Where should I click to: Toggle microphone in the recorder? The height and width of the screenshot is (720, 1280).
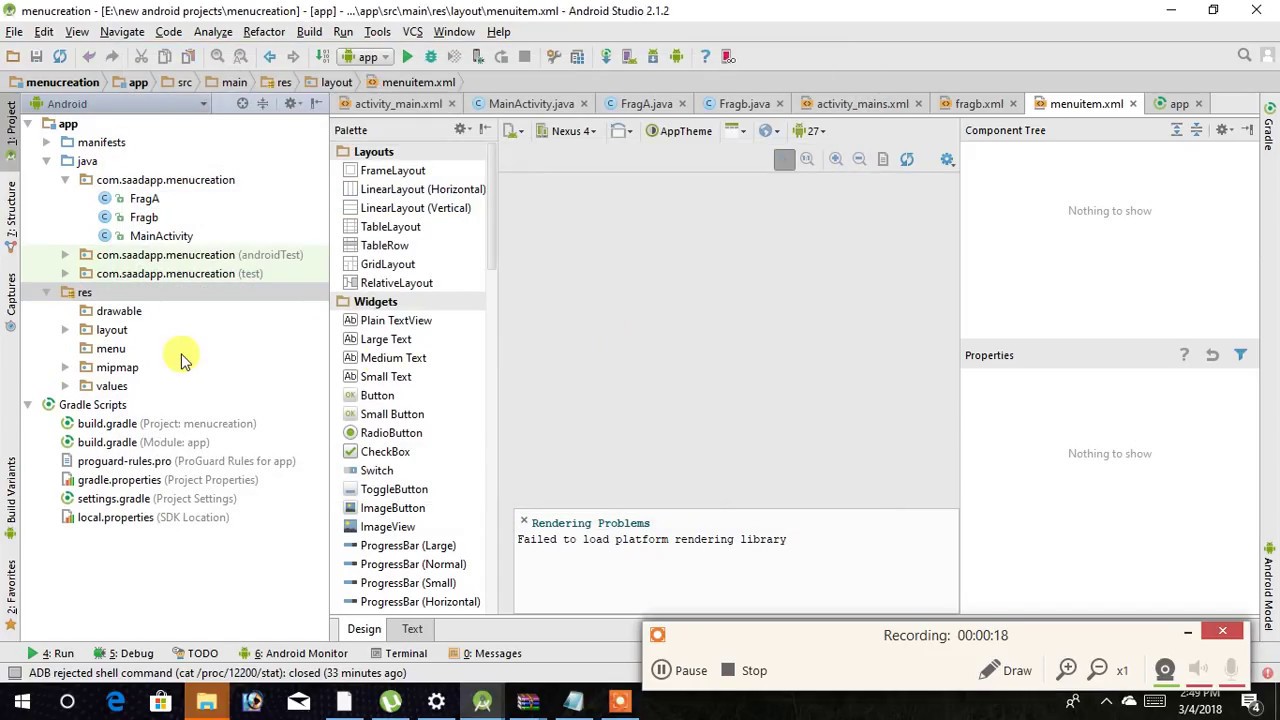coord(1231,670)
